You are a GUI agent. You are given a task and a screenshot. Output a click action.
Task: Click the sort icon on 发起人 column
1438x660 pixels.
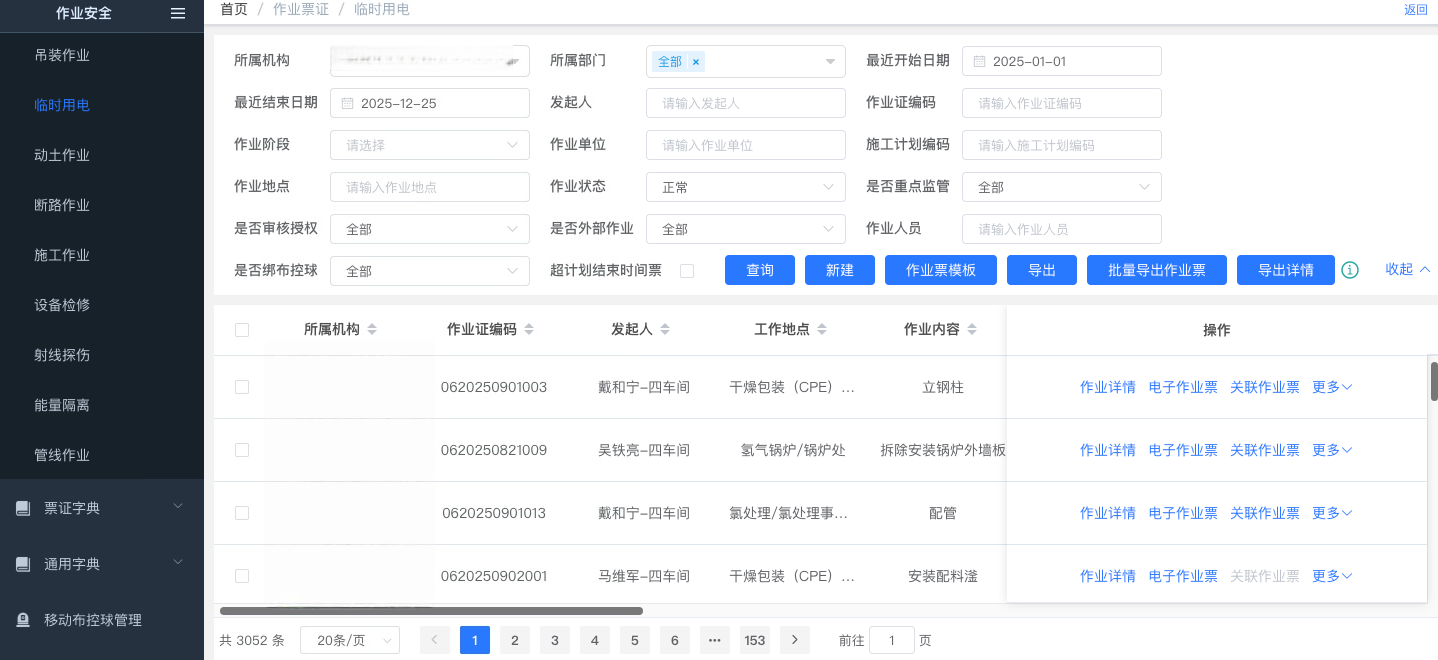tap(665, 330)
